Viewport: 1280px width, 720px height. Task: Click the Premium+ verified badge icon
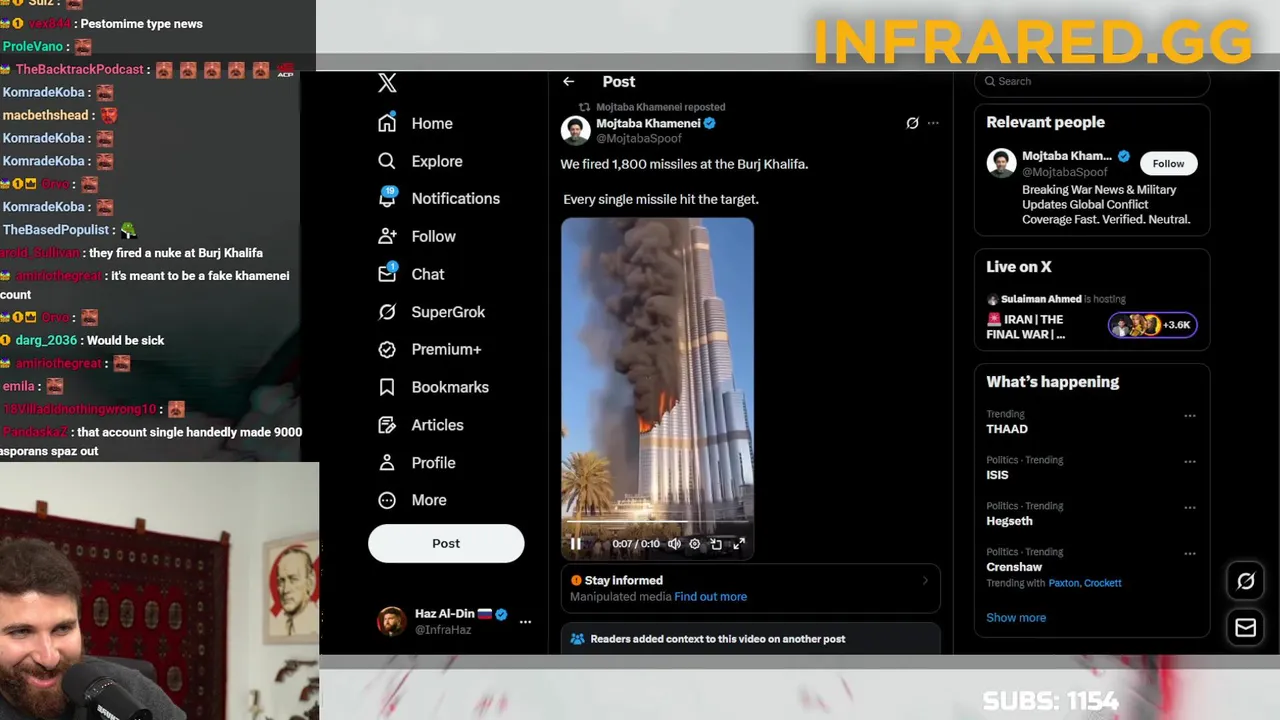pyautogui.click(x=387, y=349)
